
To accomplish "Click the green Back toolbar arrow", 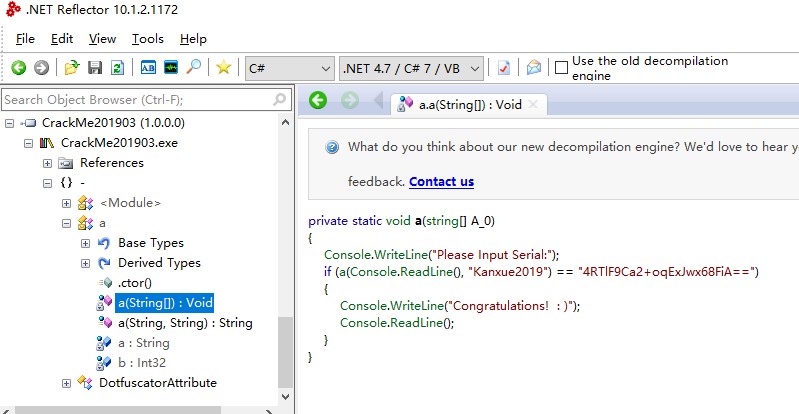I will tap(18, 67).
